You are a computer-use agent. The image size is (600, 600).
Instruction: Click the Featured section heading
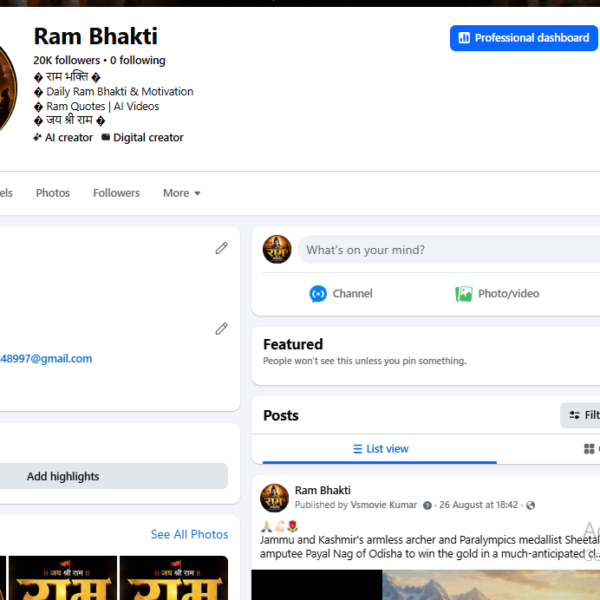[293, 344]
